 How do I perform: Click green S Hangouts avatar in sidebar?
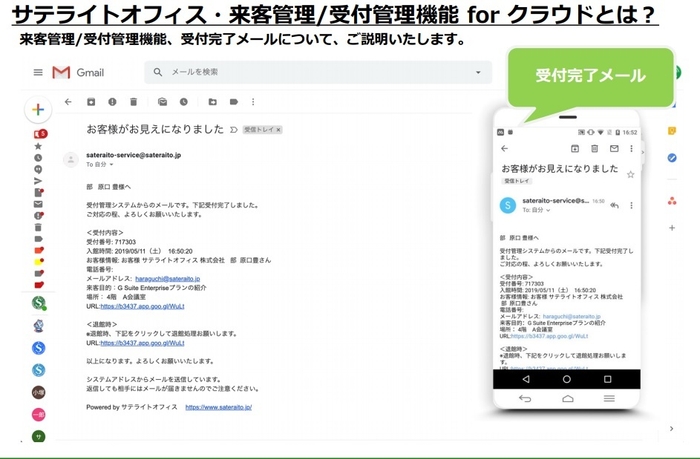tap(39, 303)
